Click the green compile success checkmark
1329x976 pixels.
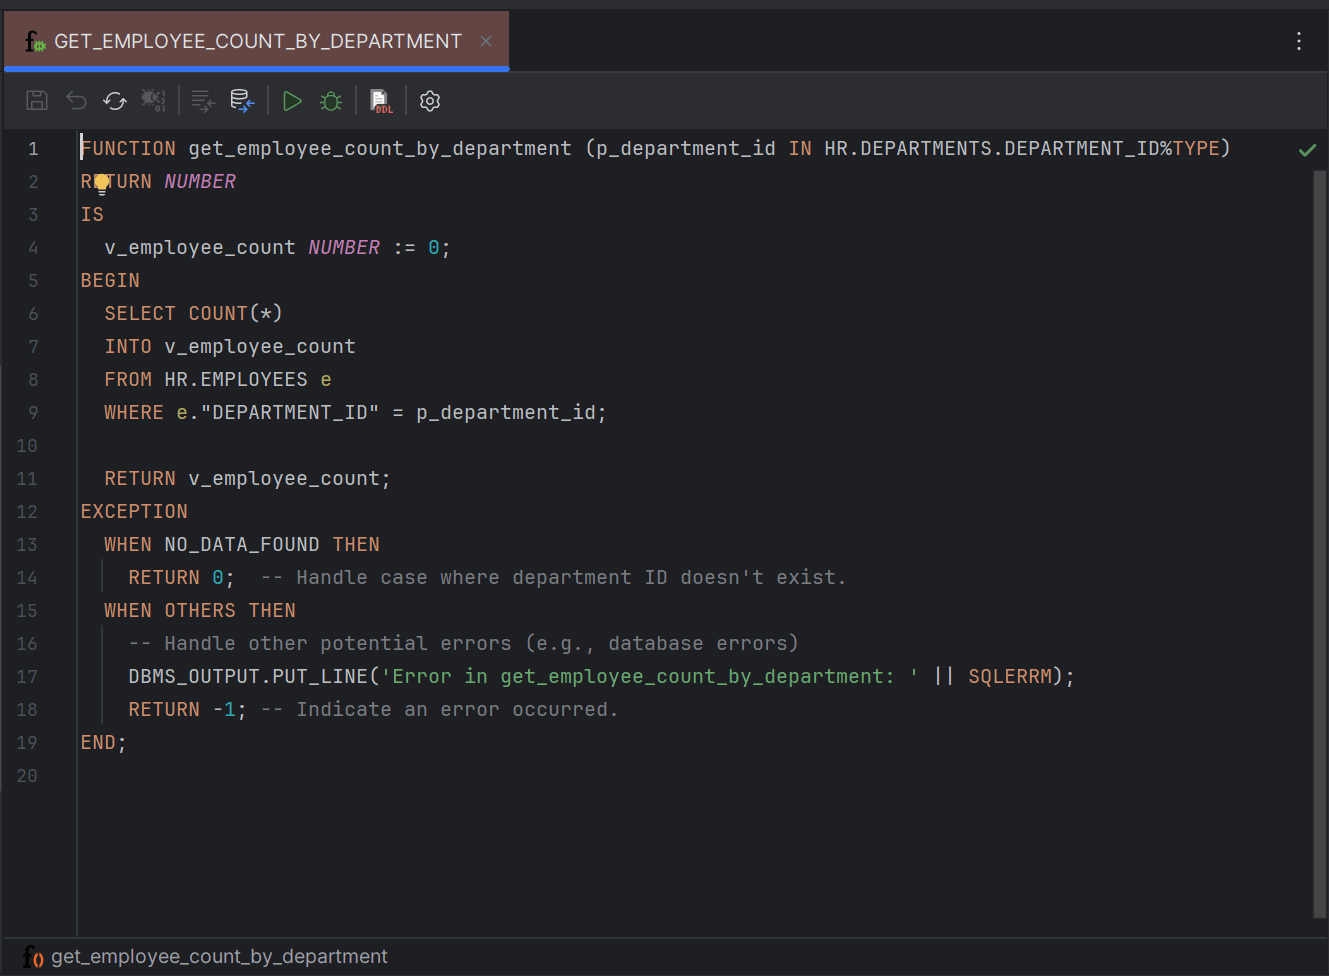click(x=1307, y=150)
